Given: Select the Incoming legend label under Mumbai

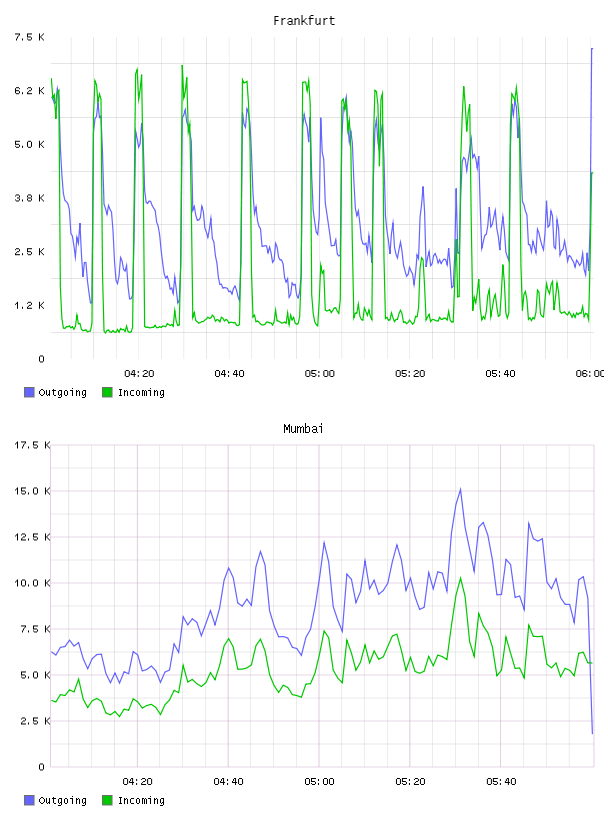Looking at the screenshot, I should pos(141,801).
